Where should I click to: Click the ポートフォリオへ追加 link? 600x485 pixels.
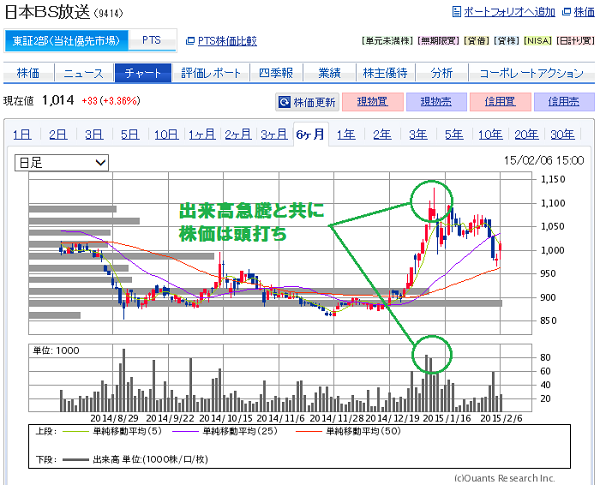click(509, 12)
